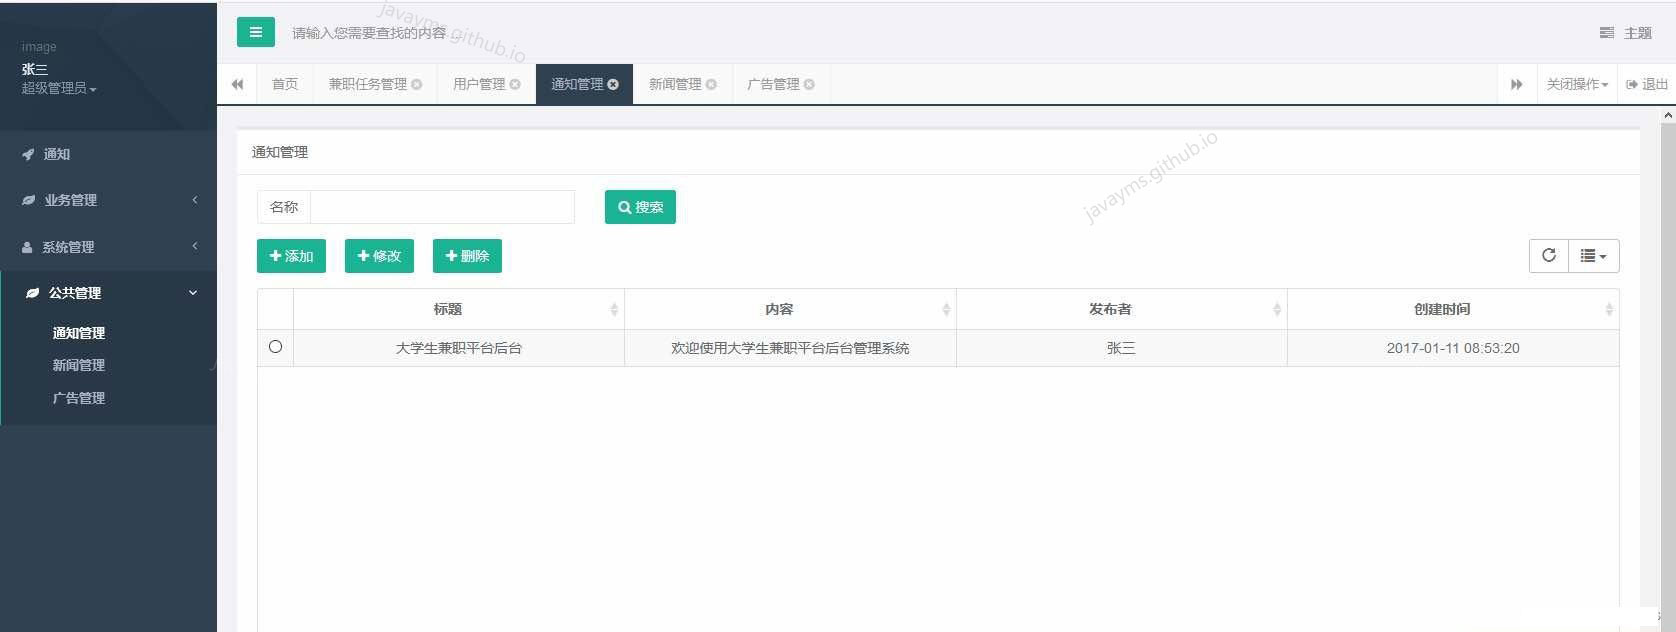Expand the 业务管理 sidebar menu

pyautogui.click(x=108, y=200)
